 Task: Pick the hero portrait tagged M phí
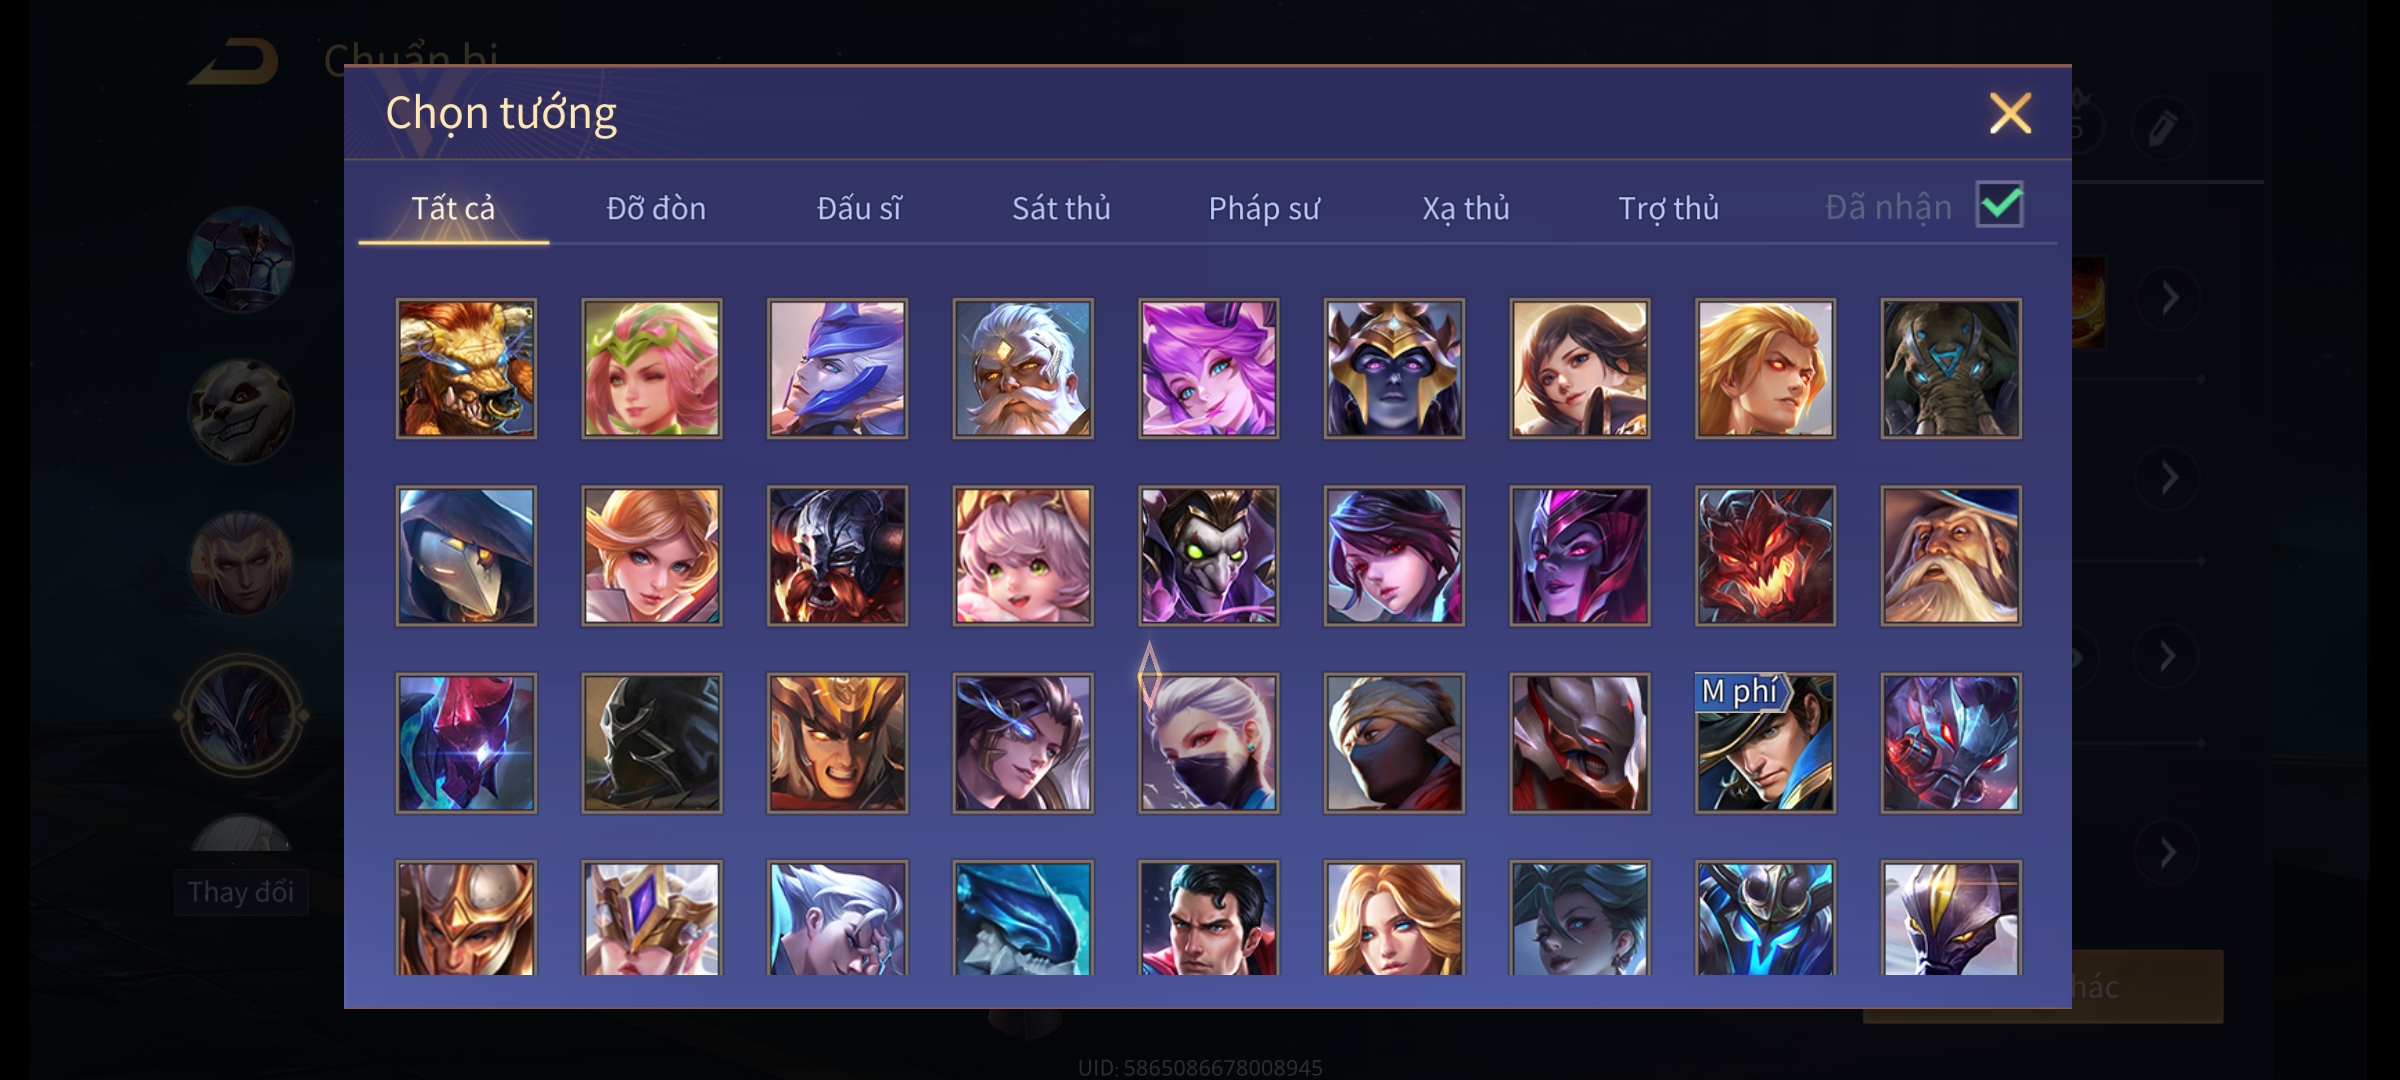(x=1765, y=743)
